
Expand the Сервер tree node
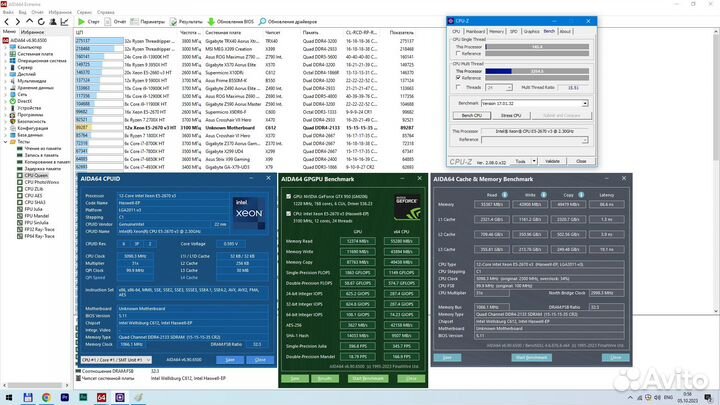pyautogui.click(x=6, y=68)
